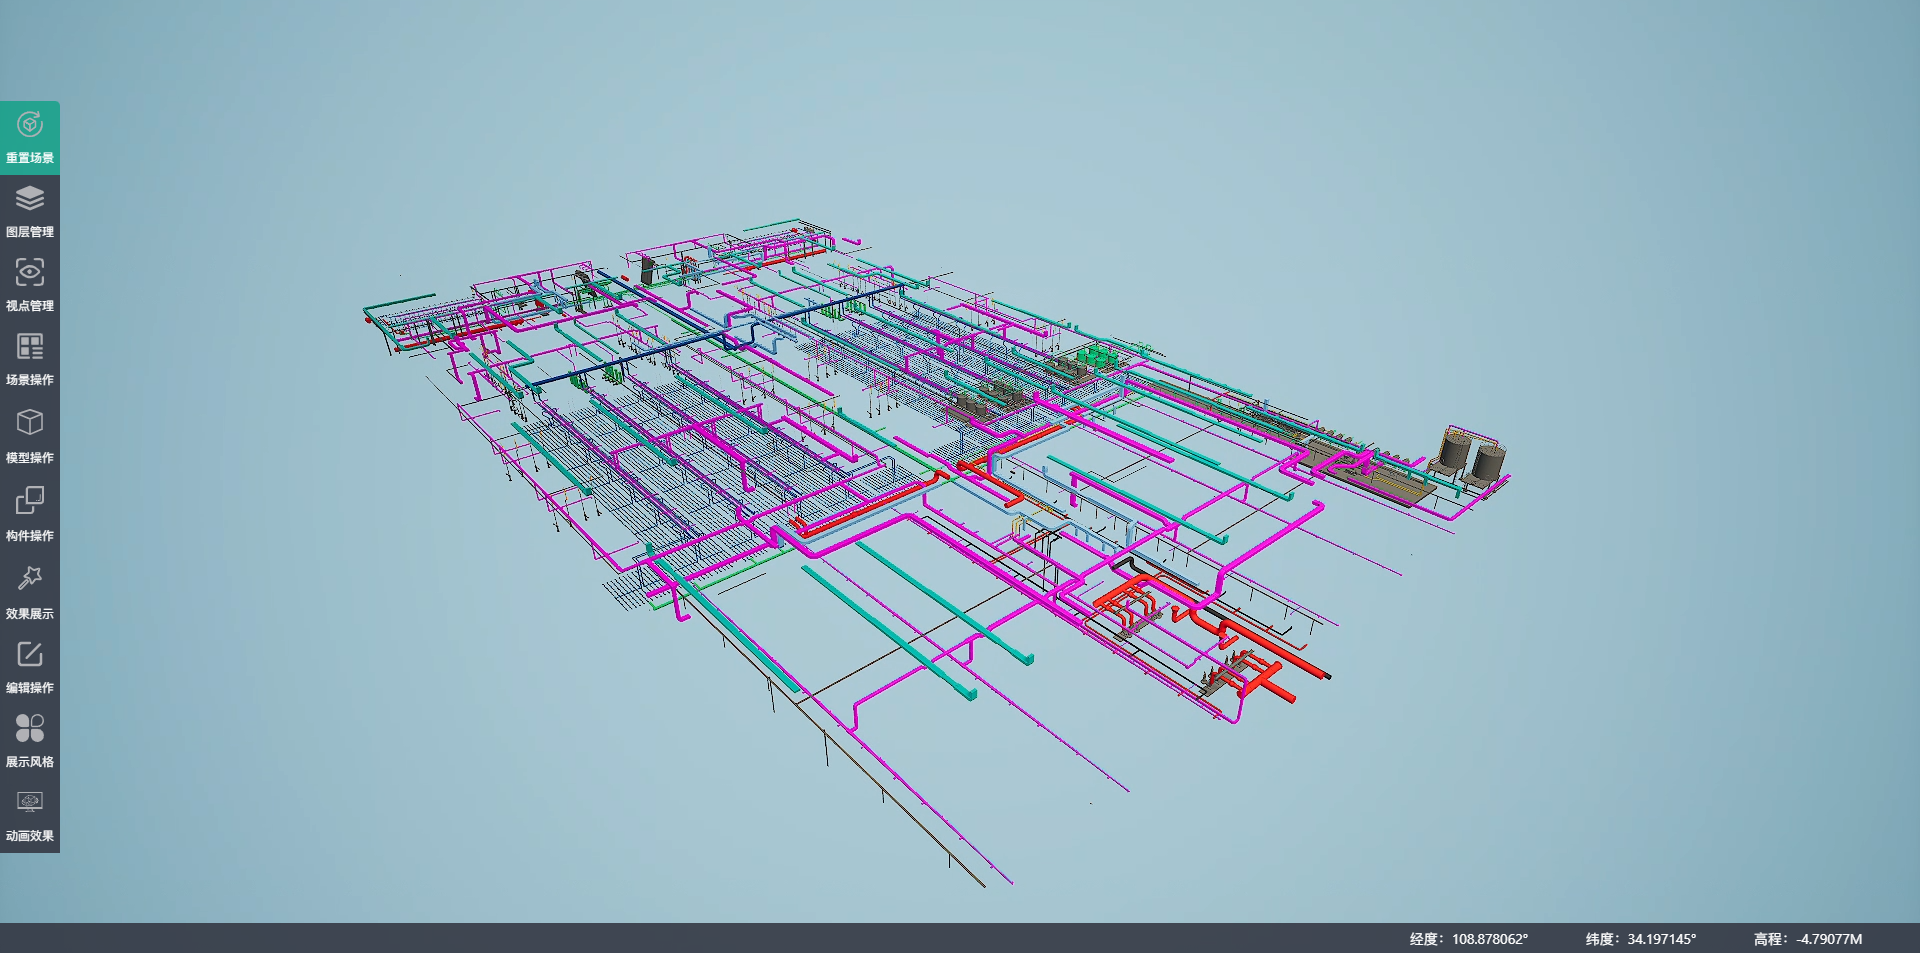Viewport: 1920px width, 953px height.
Task: Open 动画效果 animation effects
Action: (30, 816)
